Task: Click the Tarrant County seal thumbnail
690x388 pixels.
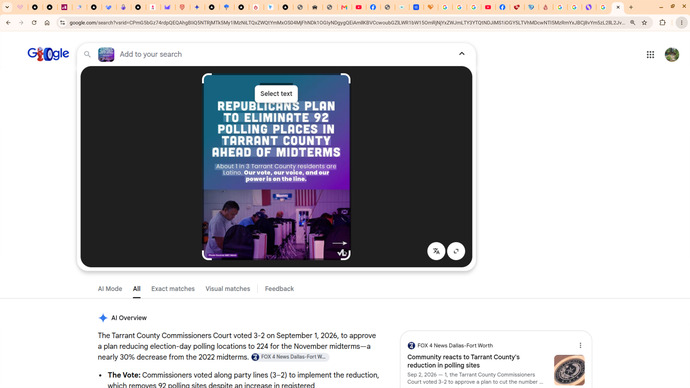Action: 569,370
